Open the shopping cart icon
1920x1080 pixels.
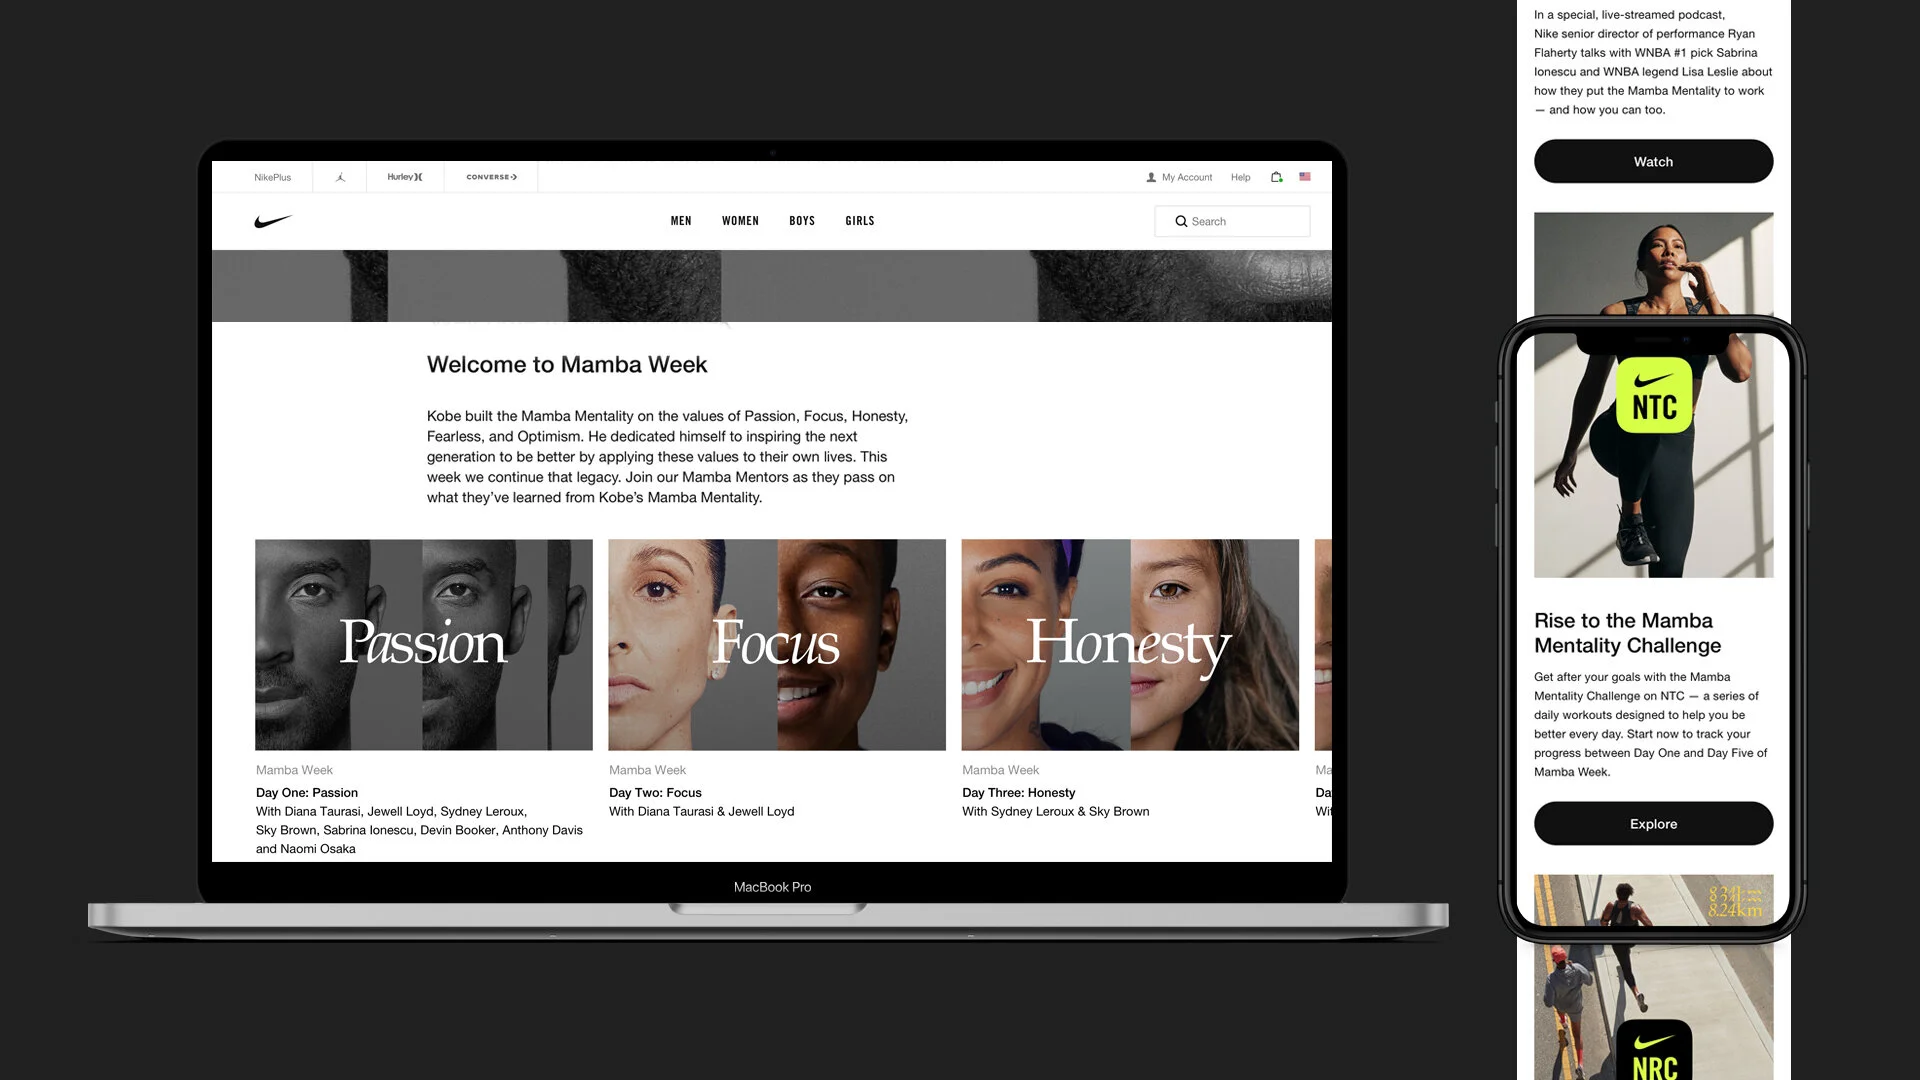tap(1276, 177)
